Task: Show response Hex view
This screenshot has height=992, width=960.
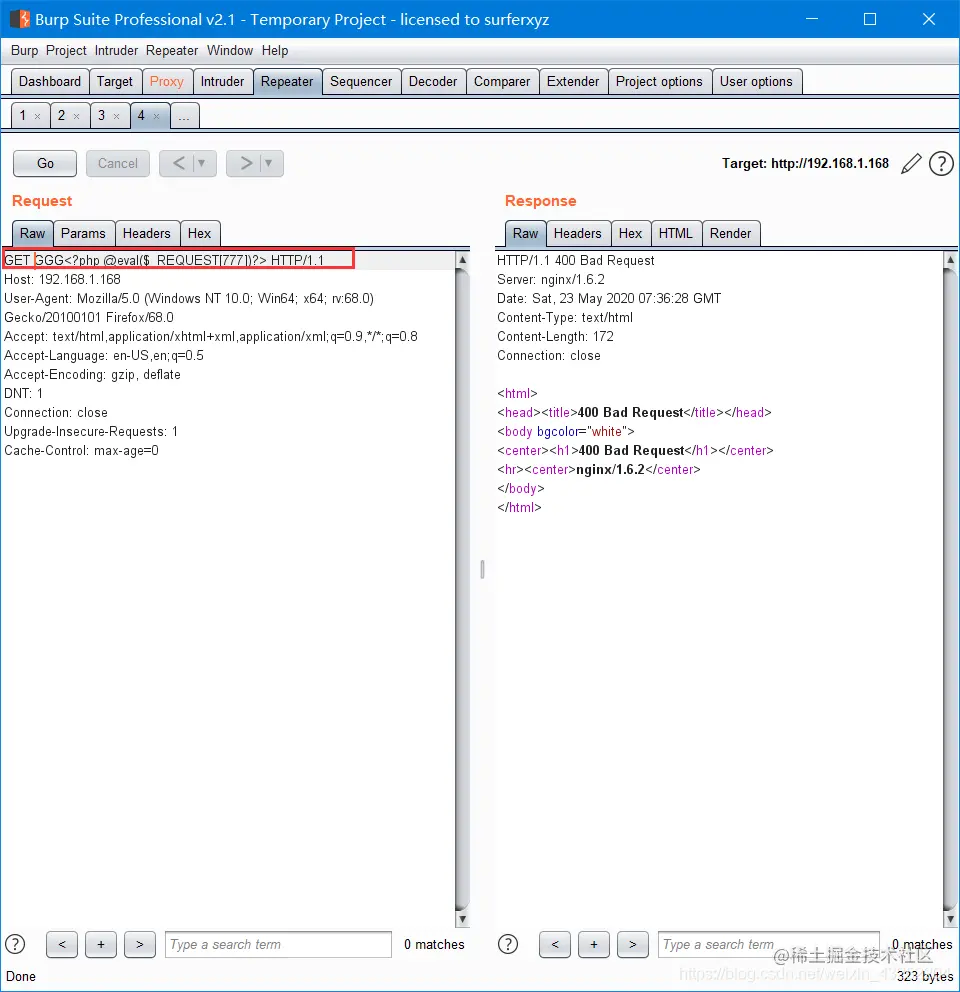Action: (x=630, y=233)
